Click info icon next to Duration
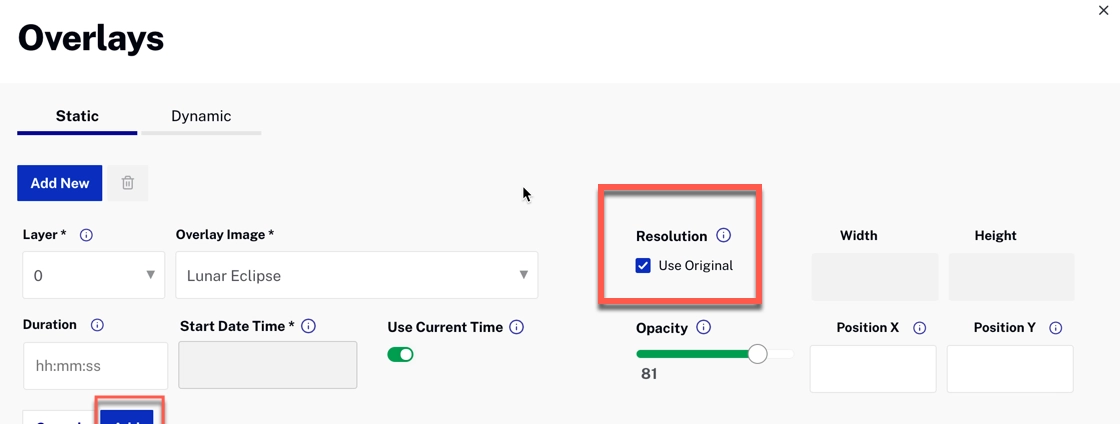Viewport: 1120px width, 424px height. click(x=97, y=325)
